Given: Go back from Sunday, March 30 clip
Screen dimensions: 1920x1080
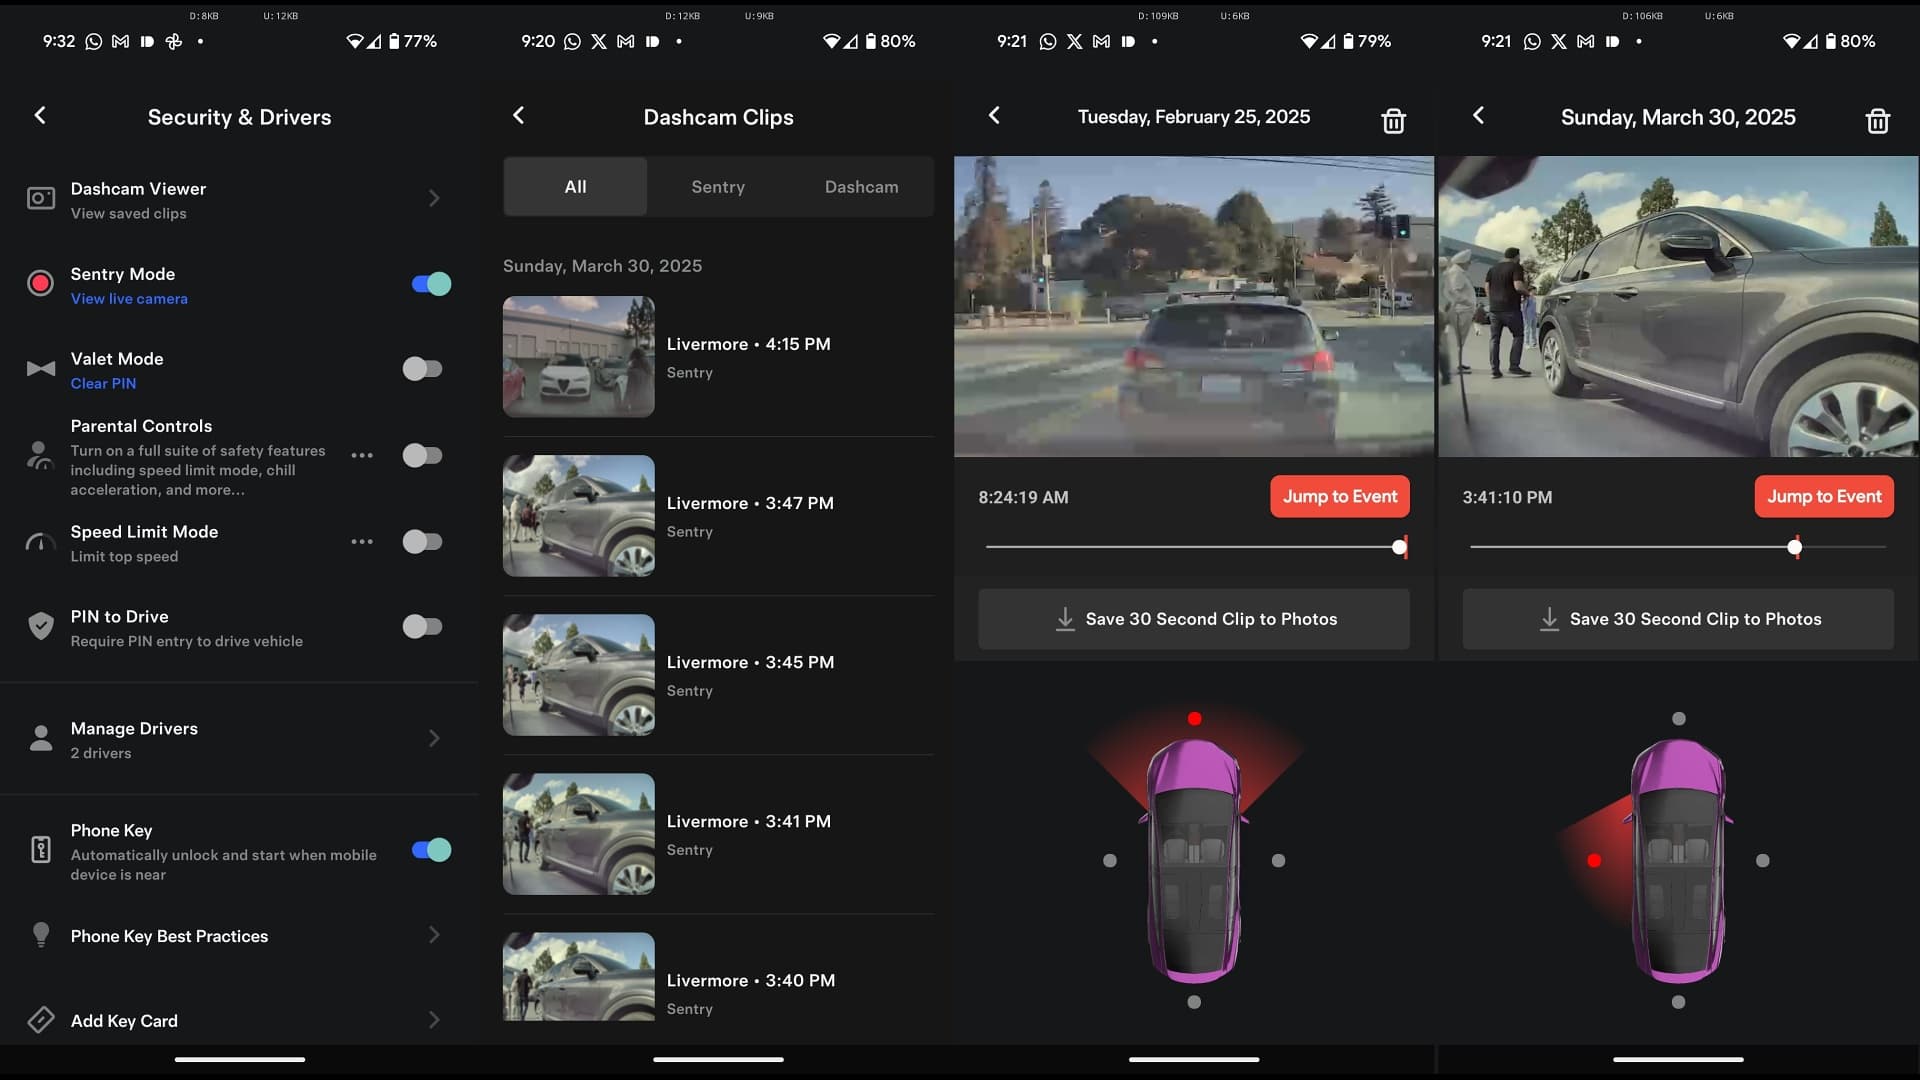Looking at the screenshot, I should click(1478, 116).
